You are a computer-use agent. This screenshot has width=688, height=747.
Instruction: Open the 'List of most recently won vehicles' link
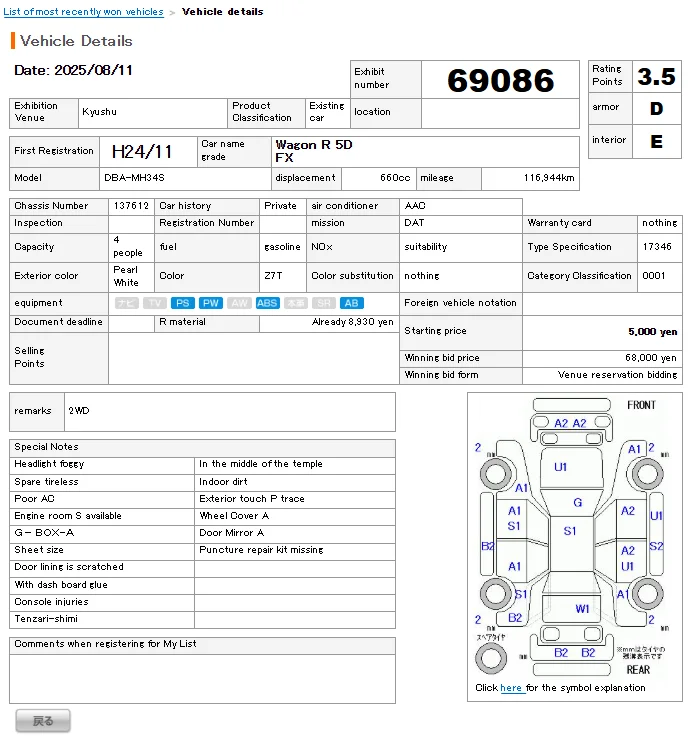(x=84, y=12)
